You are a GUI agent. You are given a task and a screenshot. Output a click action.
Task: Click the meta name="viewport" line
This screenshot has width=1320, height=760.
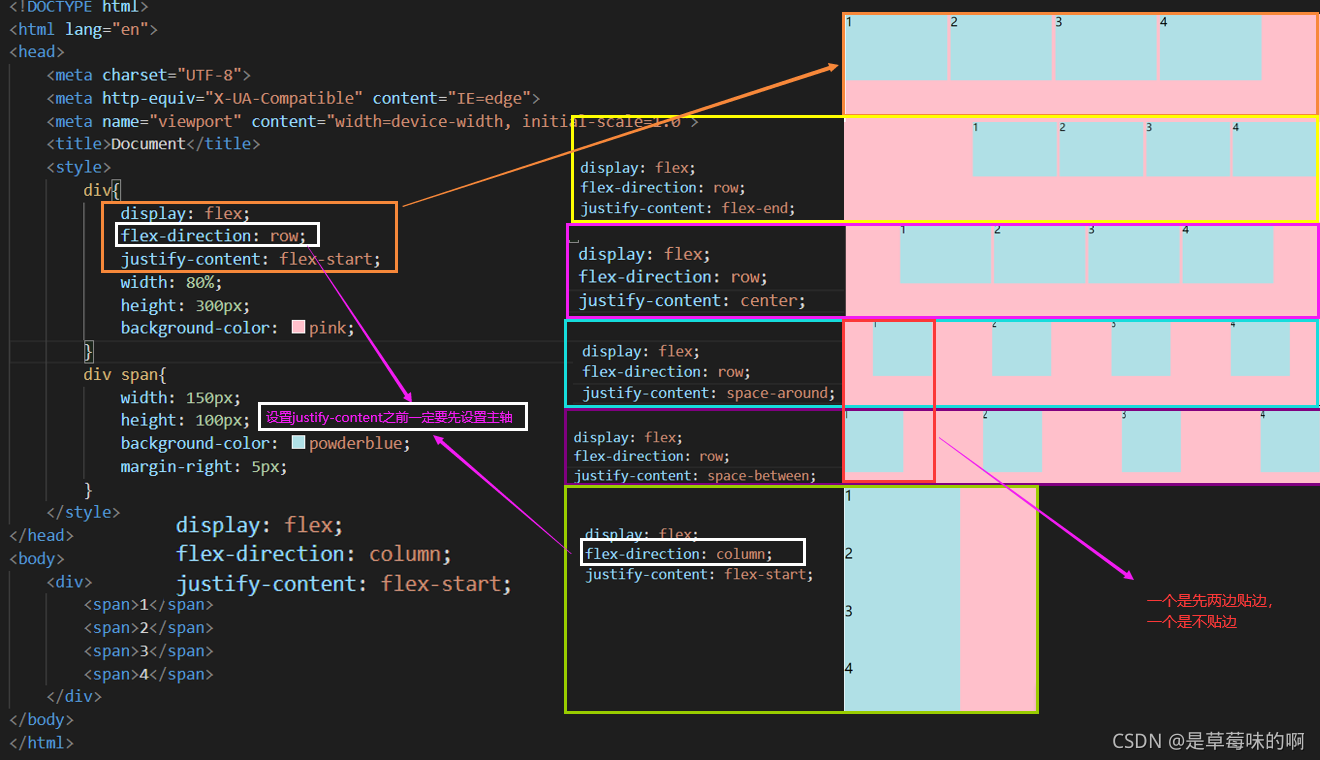click(x=372, y=121)
